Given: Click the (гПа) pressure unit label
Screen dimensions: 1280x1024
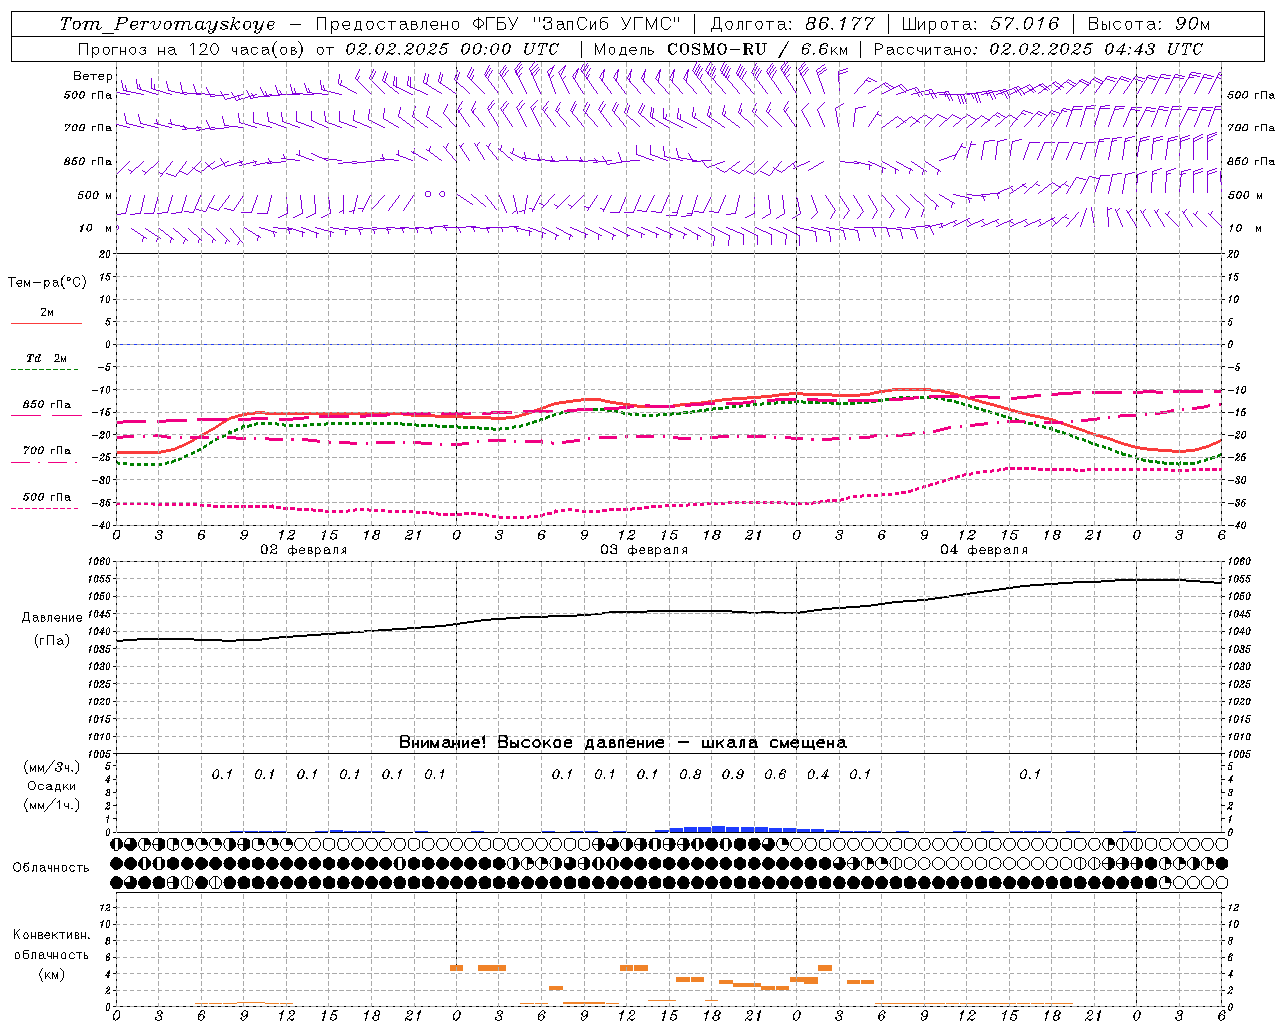Looking at the screenshot, I should 52,640.
